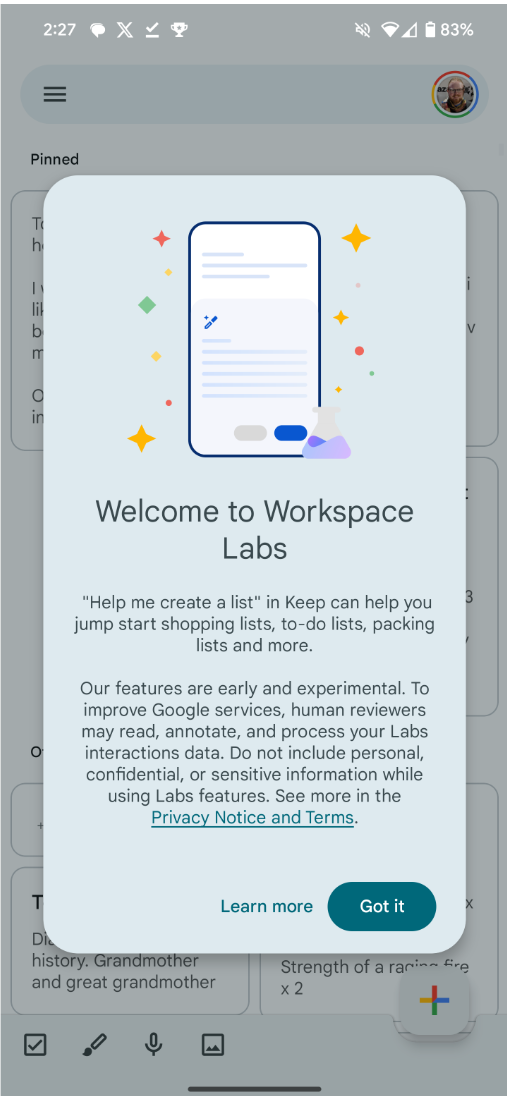This screenshot has width=507, height=1096.
Task: Tap the colorful plus new note button
Action: pos(434,1001)
